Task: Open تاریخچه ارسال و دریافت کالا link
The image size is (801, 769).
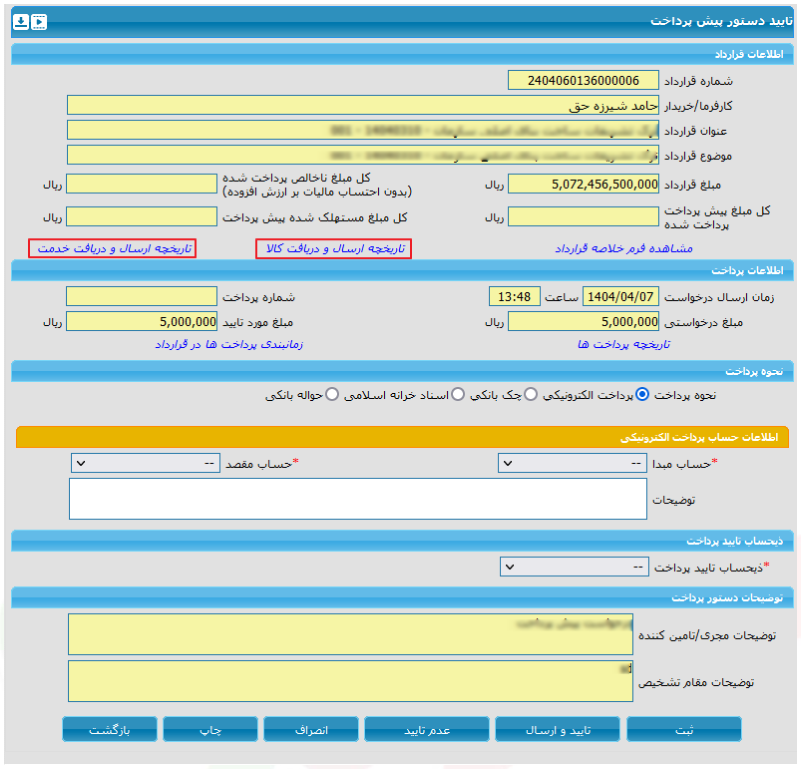Action: [334, 249]
